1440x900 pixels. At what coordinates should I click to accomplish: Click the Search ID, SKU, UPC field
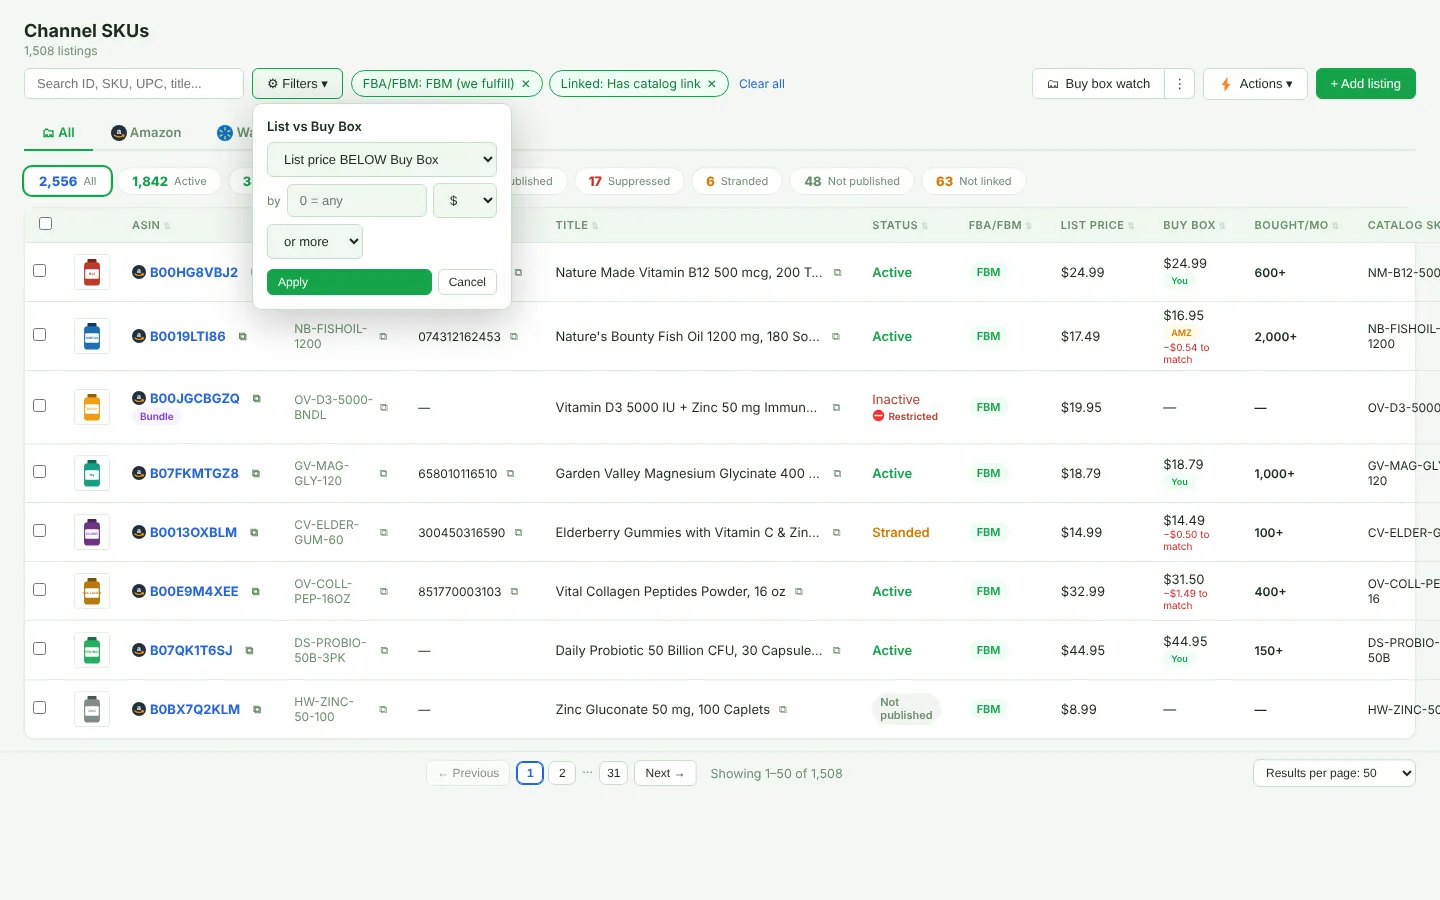pyautogui.click(x=134, y=84)
